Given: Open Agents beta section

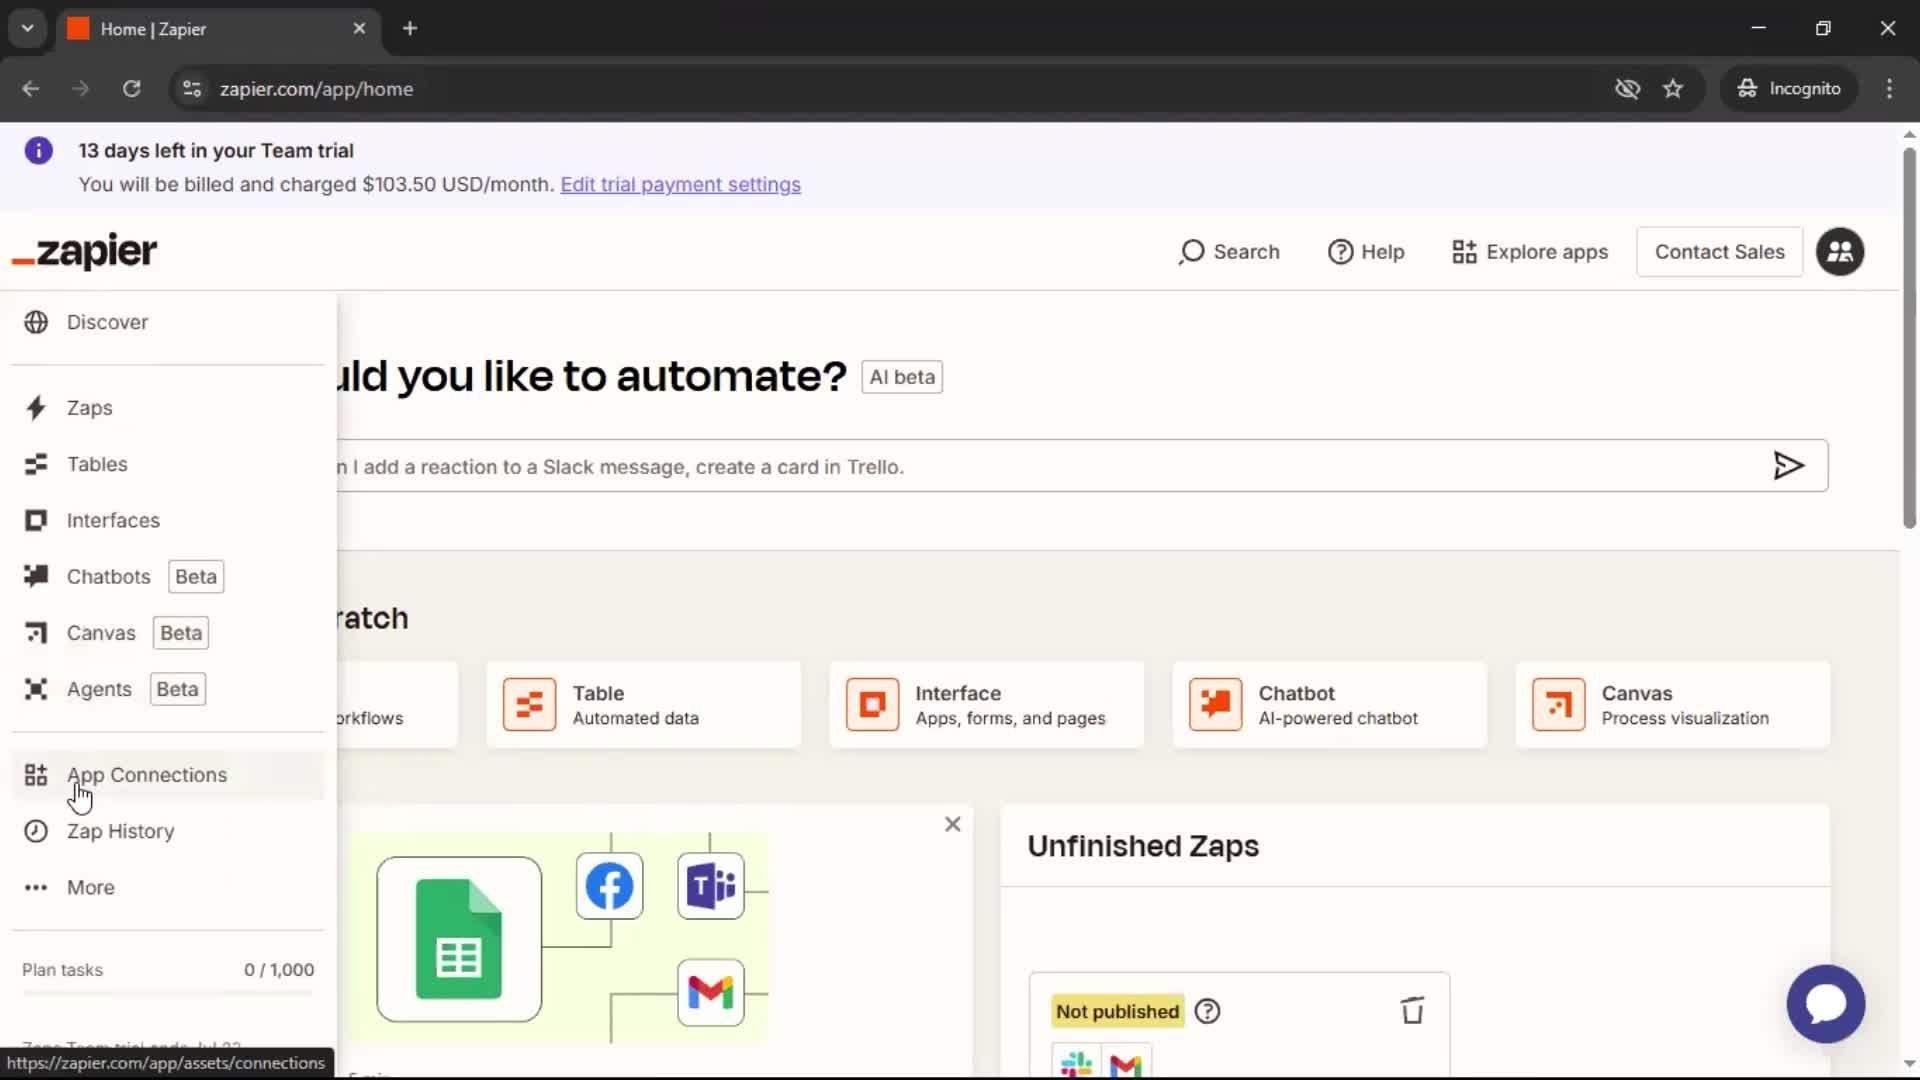Looking at the screenshot, I should 168,689.
